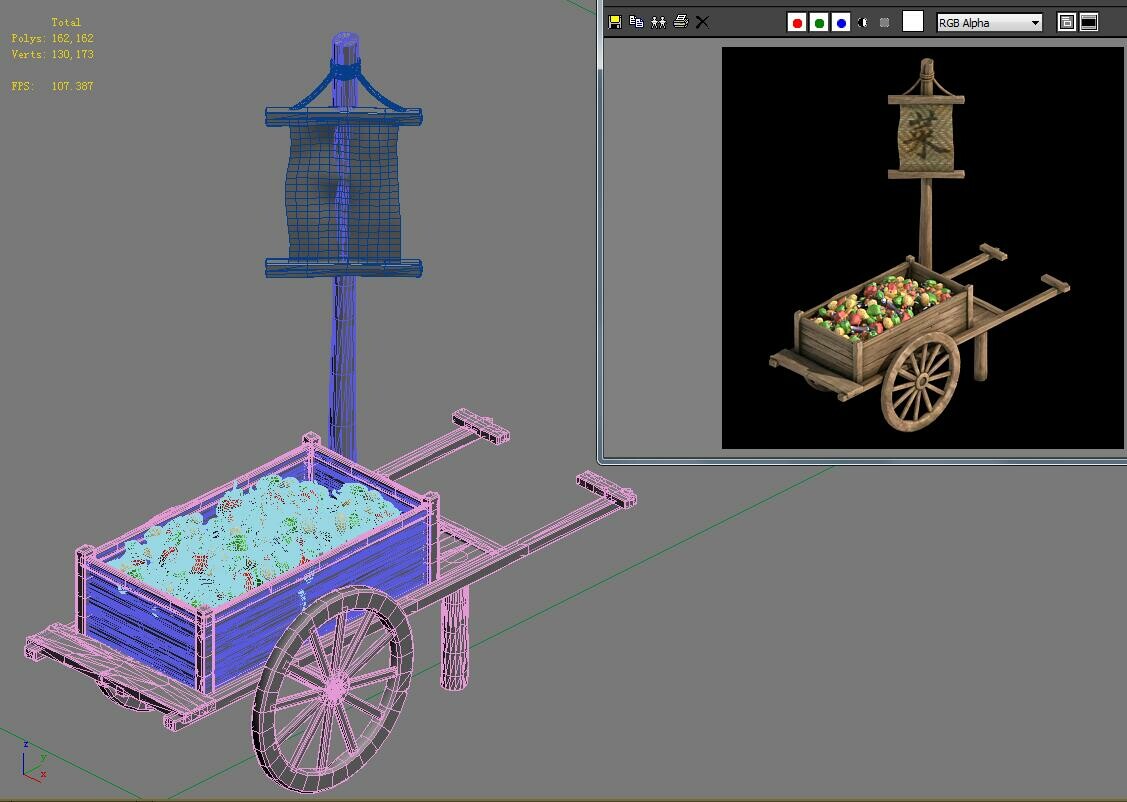The height and width of the screenshot is (802, 1127).
Task: Click the Verts count text in viewport
Action: tap(52, 54)
